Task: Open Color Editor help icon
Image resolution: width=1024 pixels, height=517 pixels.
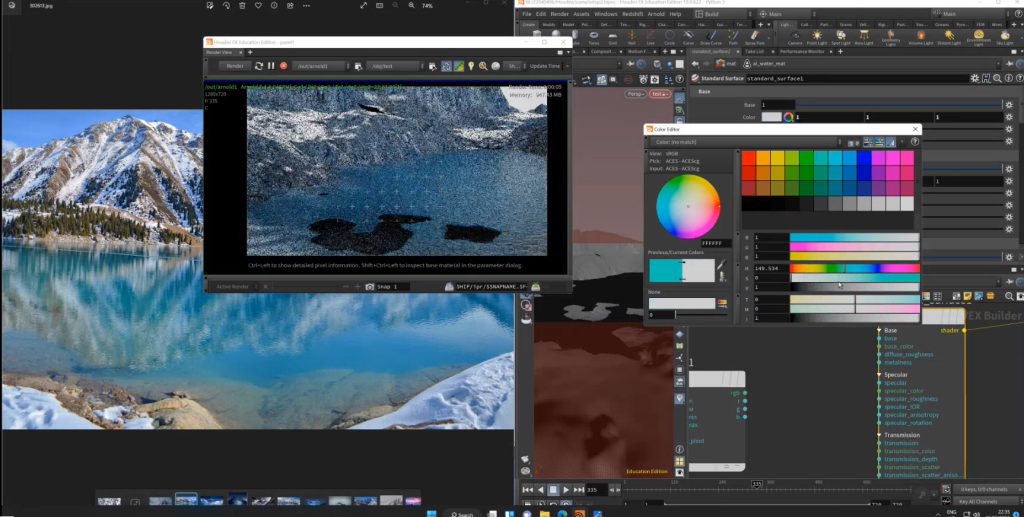Action: coord(915,142)
